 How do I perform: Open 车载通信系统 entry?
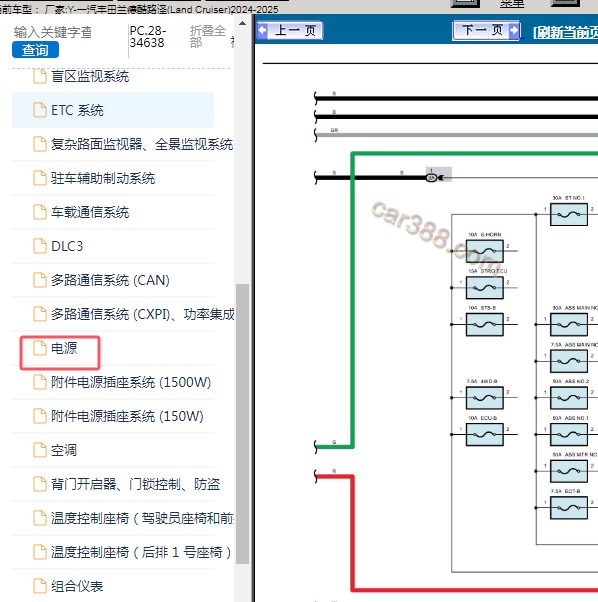pyautogui.click(x=90, y=212)
